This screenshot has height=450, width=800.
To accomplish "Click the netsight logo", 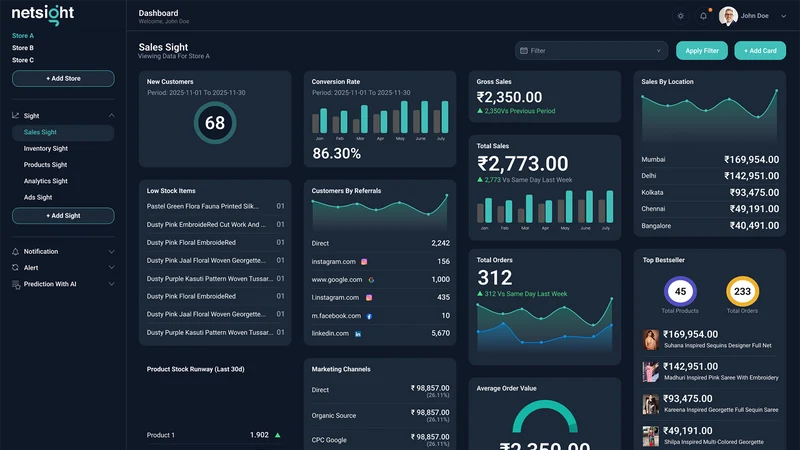I will [x=43, y=14].
